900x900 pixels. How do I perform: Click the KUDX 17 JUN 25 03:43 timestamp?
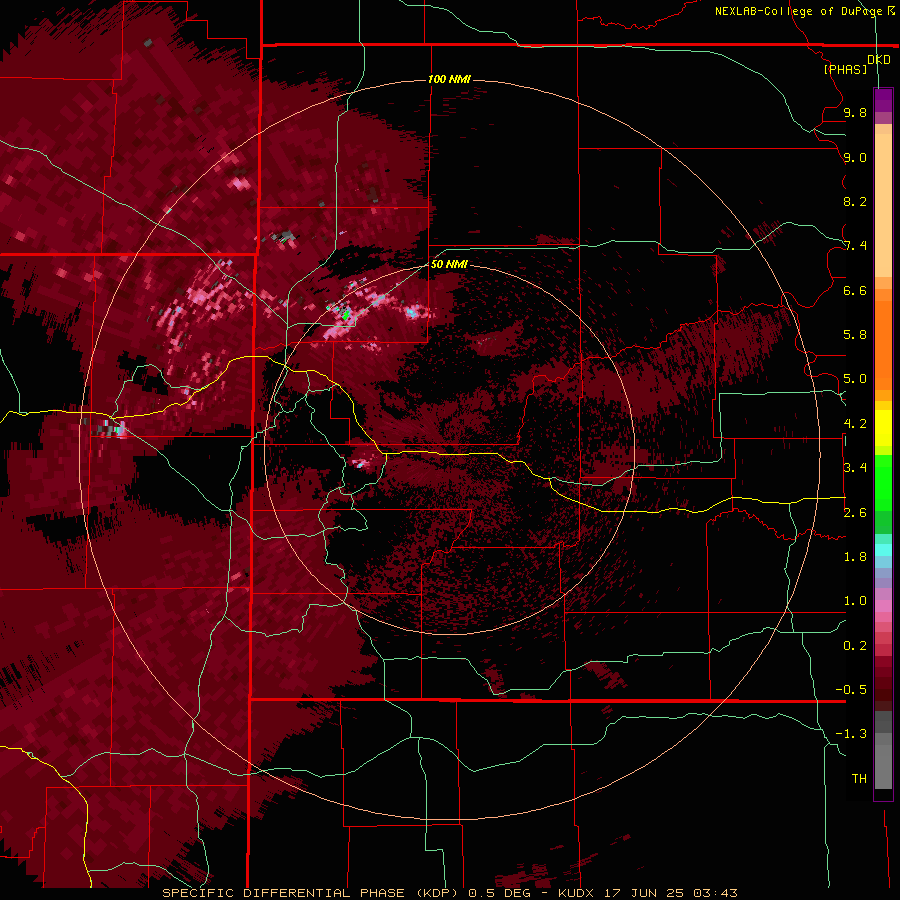coord(648,893)
